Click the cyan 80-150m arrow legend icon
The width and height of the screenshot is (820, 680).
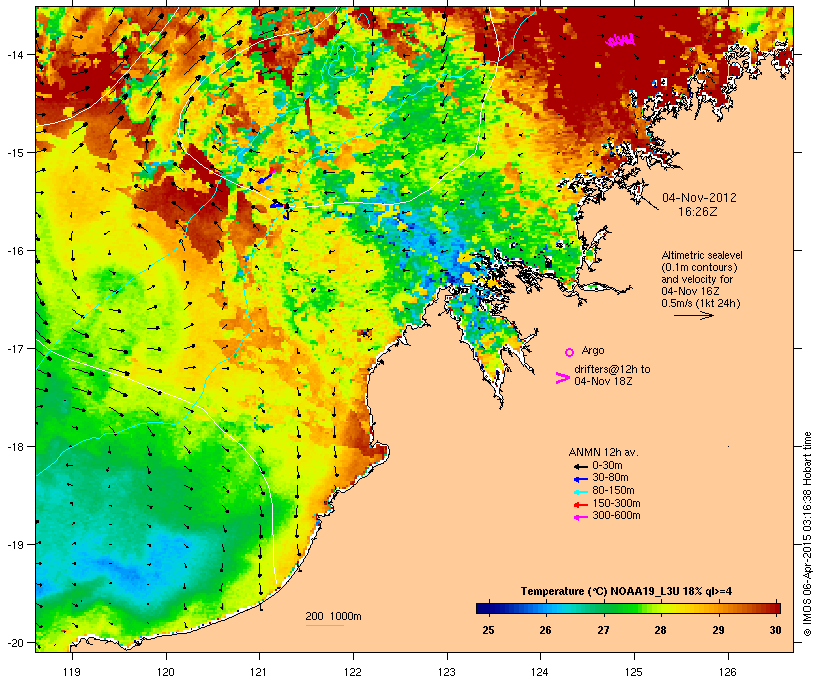[x=580, y=492]
